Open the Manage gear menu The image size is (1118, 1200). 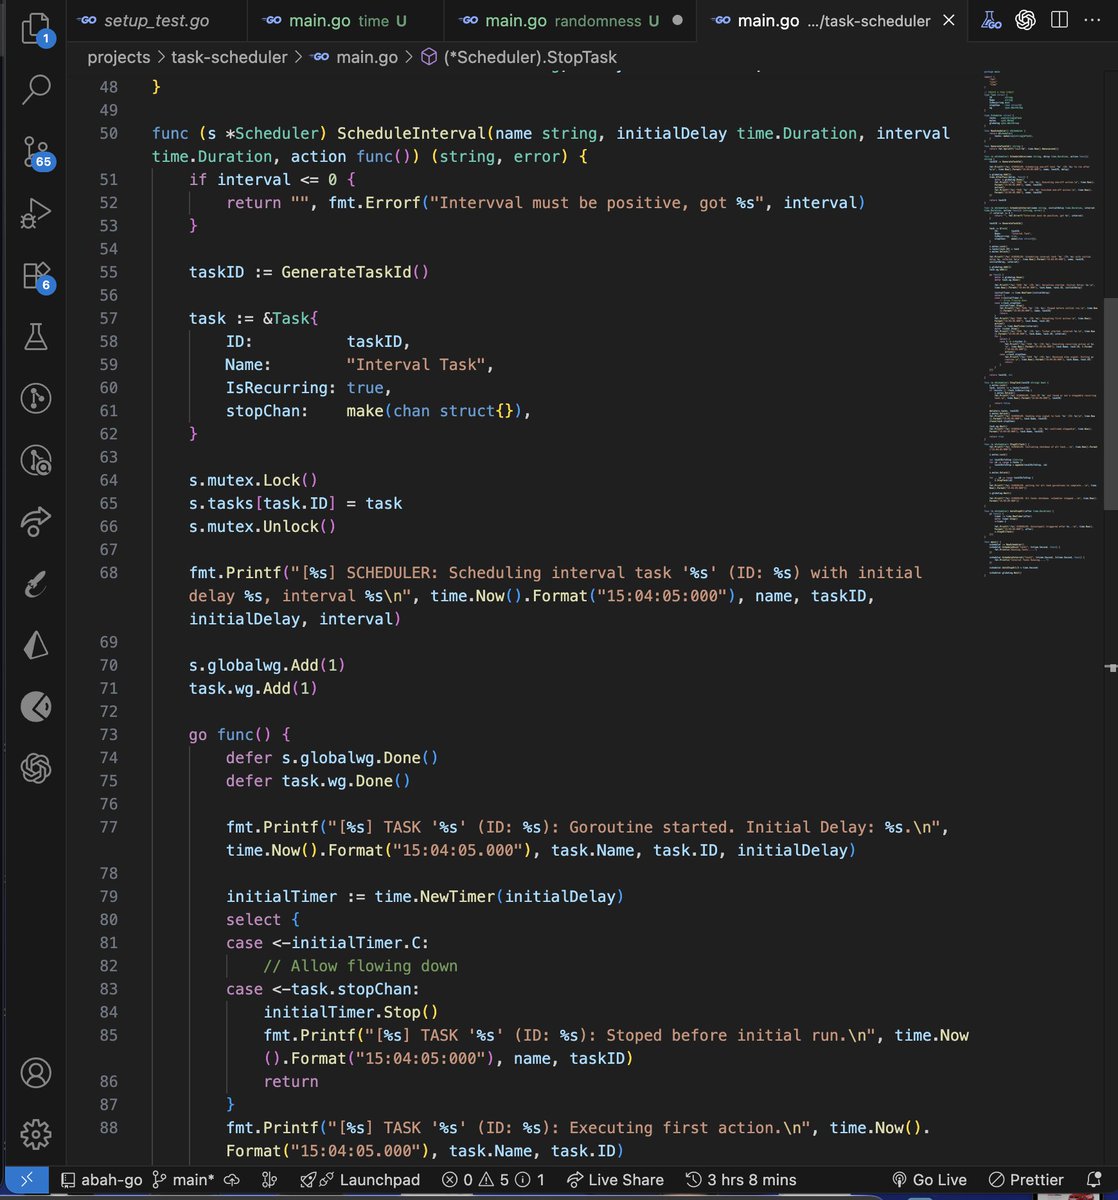[x=36, y=1134]
